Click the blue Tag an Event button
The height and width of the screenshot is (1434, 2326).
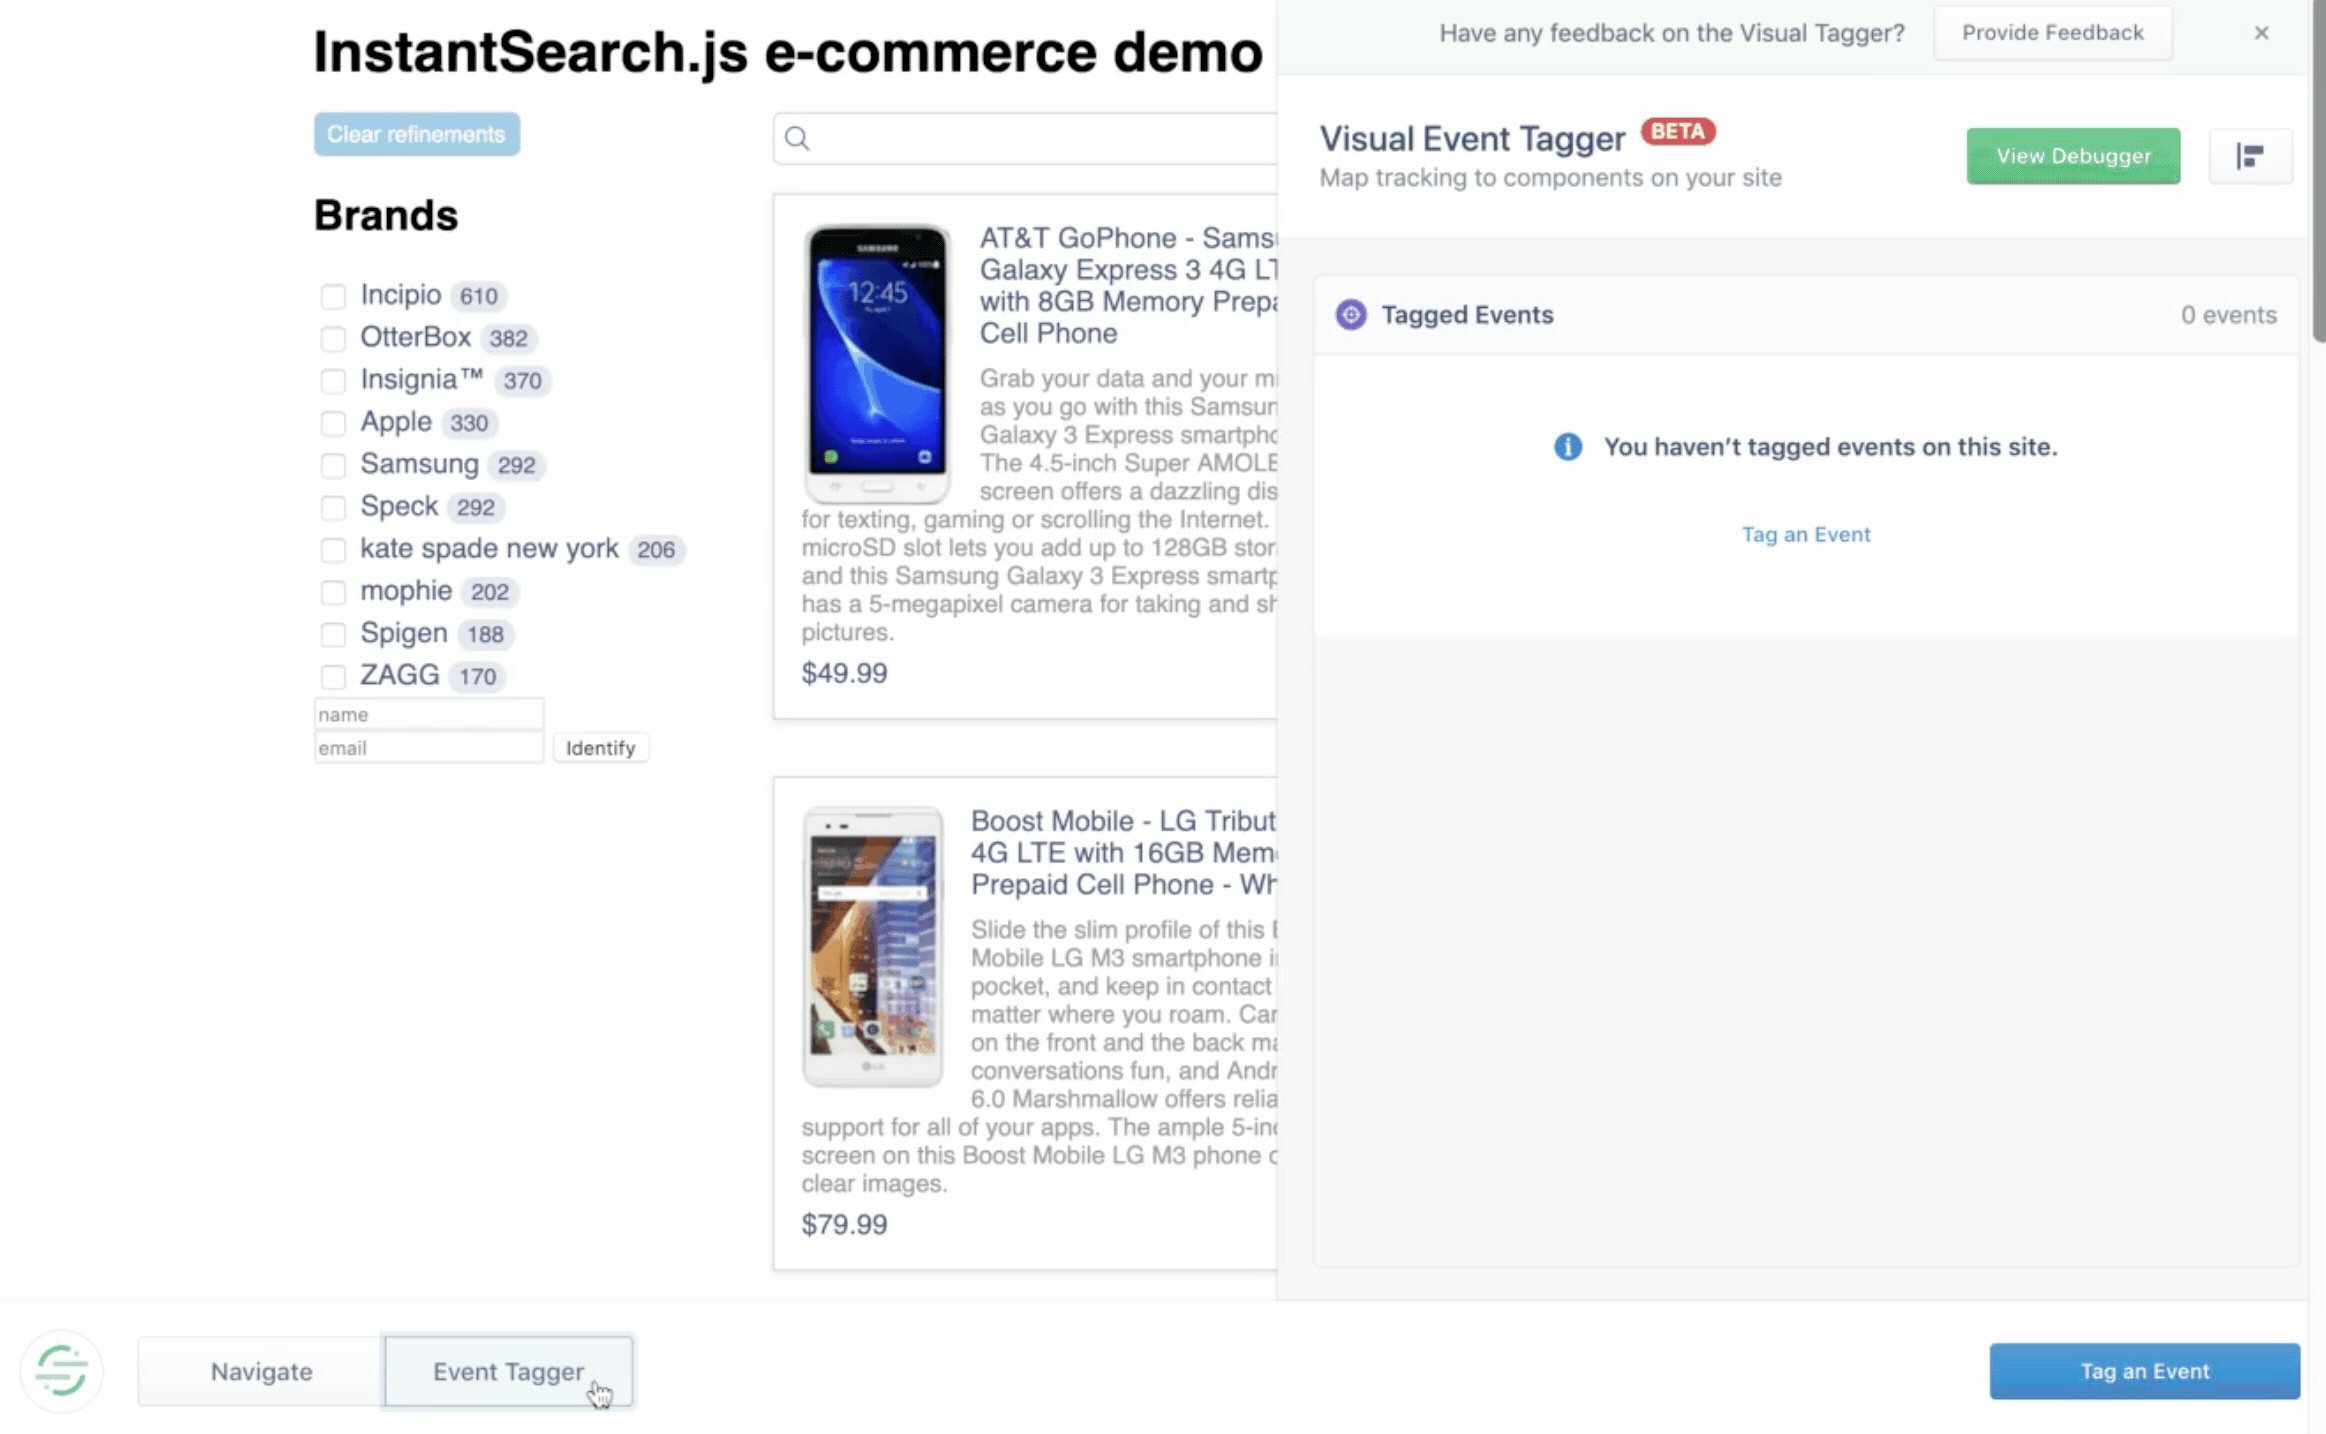click(2144, 1371)
